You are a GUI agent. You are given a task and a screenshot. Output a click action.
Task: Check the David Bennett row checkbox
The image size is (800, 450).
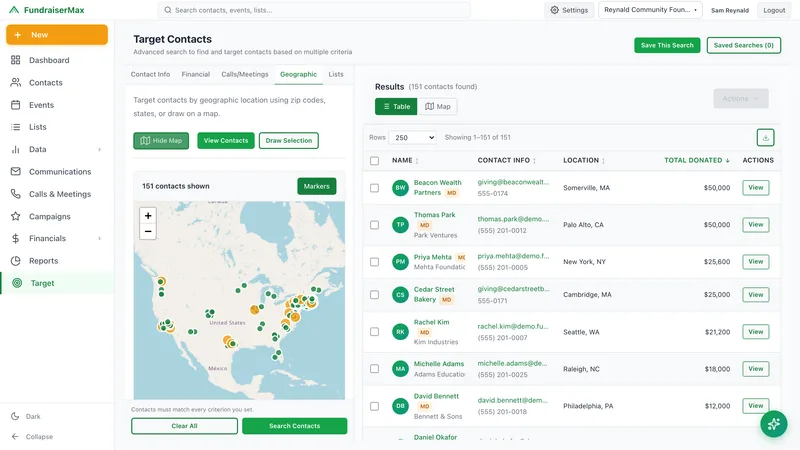coord(374,406)
